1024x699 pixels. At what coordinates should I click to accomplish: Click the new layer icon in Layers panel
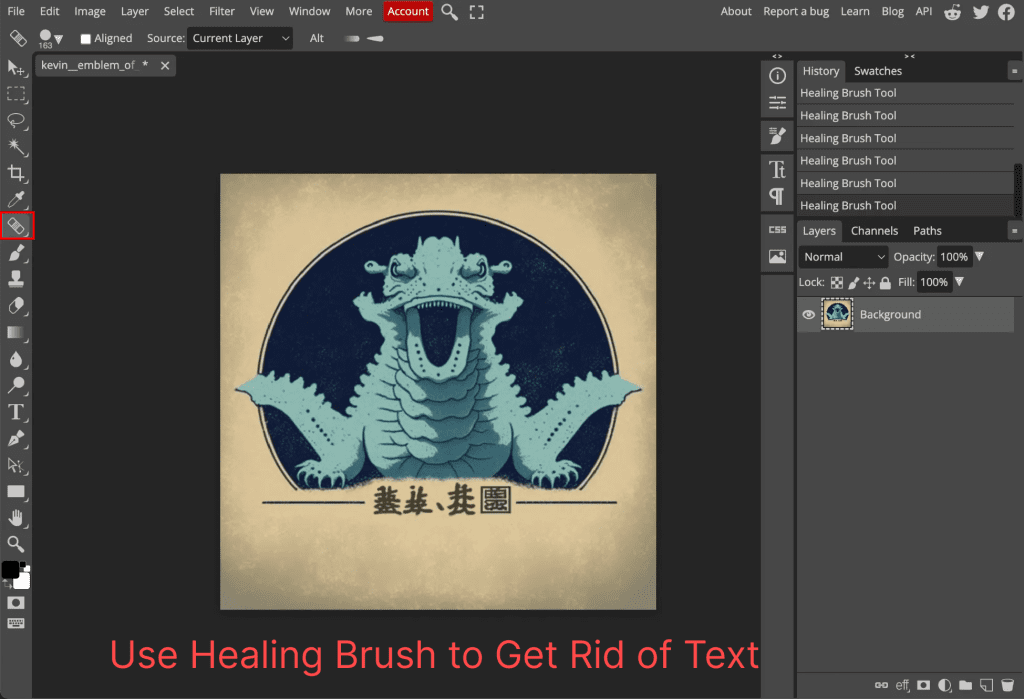985,685
